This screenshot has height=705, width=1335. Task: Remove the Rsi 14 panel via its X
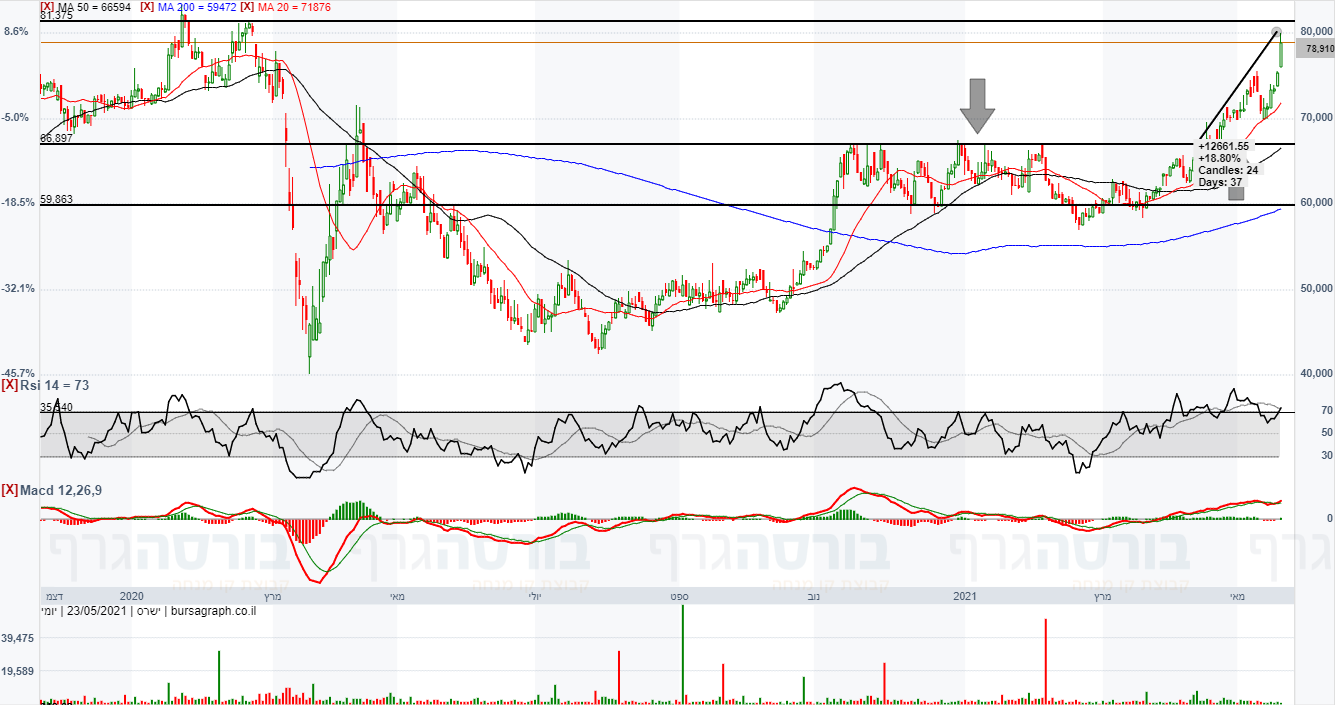point(9,385)
